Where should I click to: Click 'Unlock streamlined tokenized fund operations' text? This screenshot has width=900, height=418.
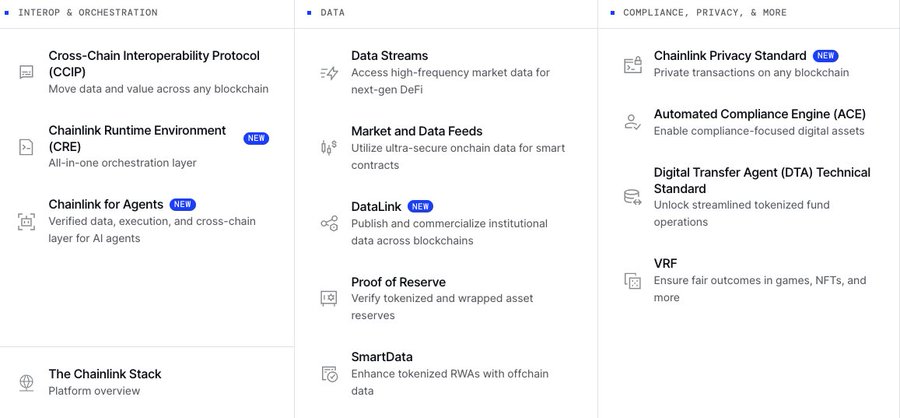tap(742, 214)
